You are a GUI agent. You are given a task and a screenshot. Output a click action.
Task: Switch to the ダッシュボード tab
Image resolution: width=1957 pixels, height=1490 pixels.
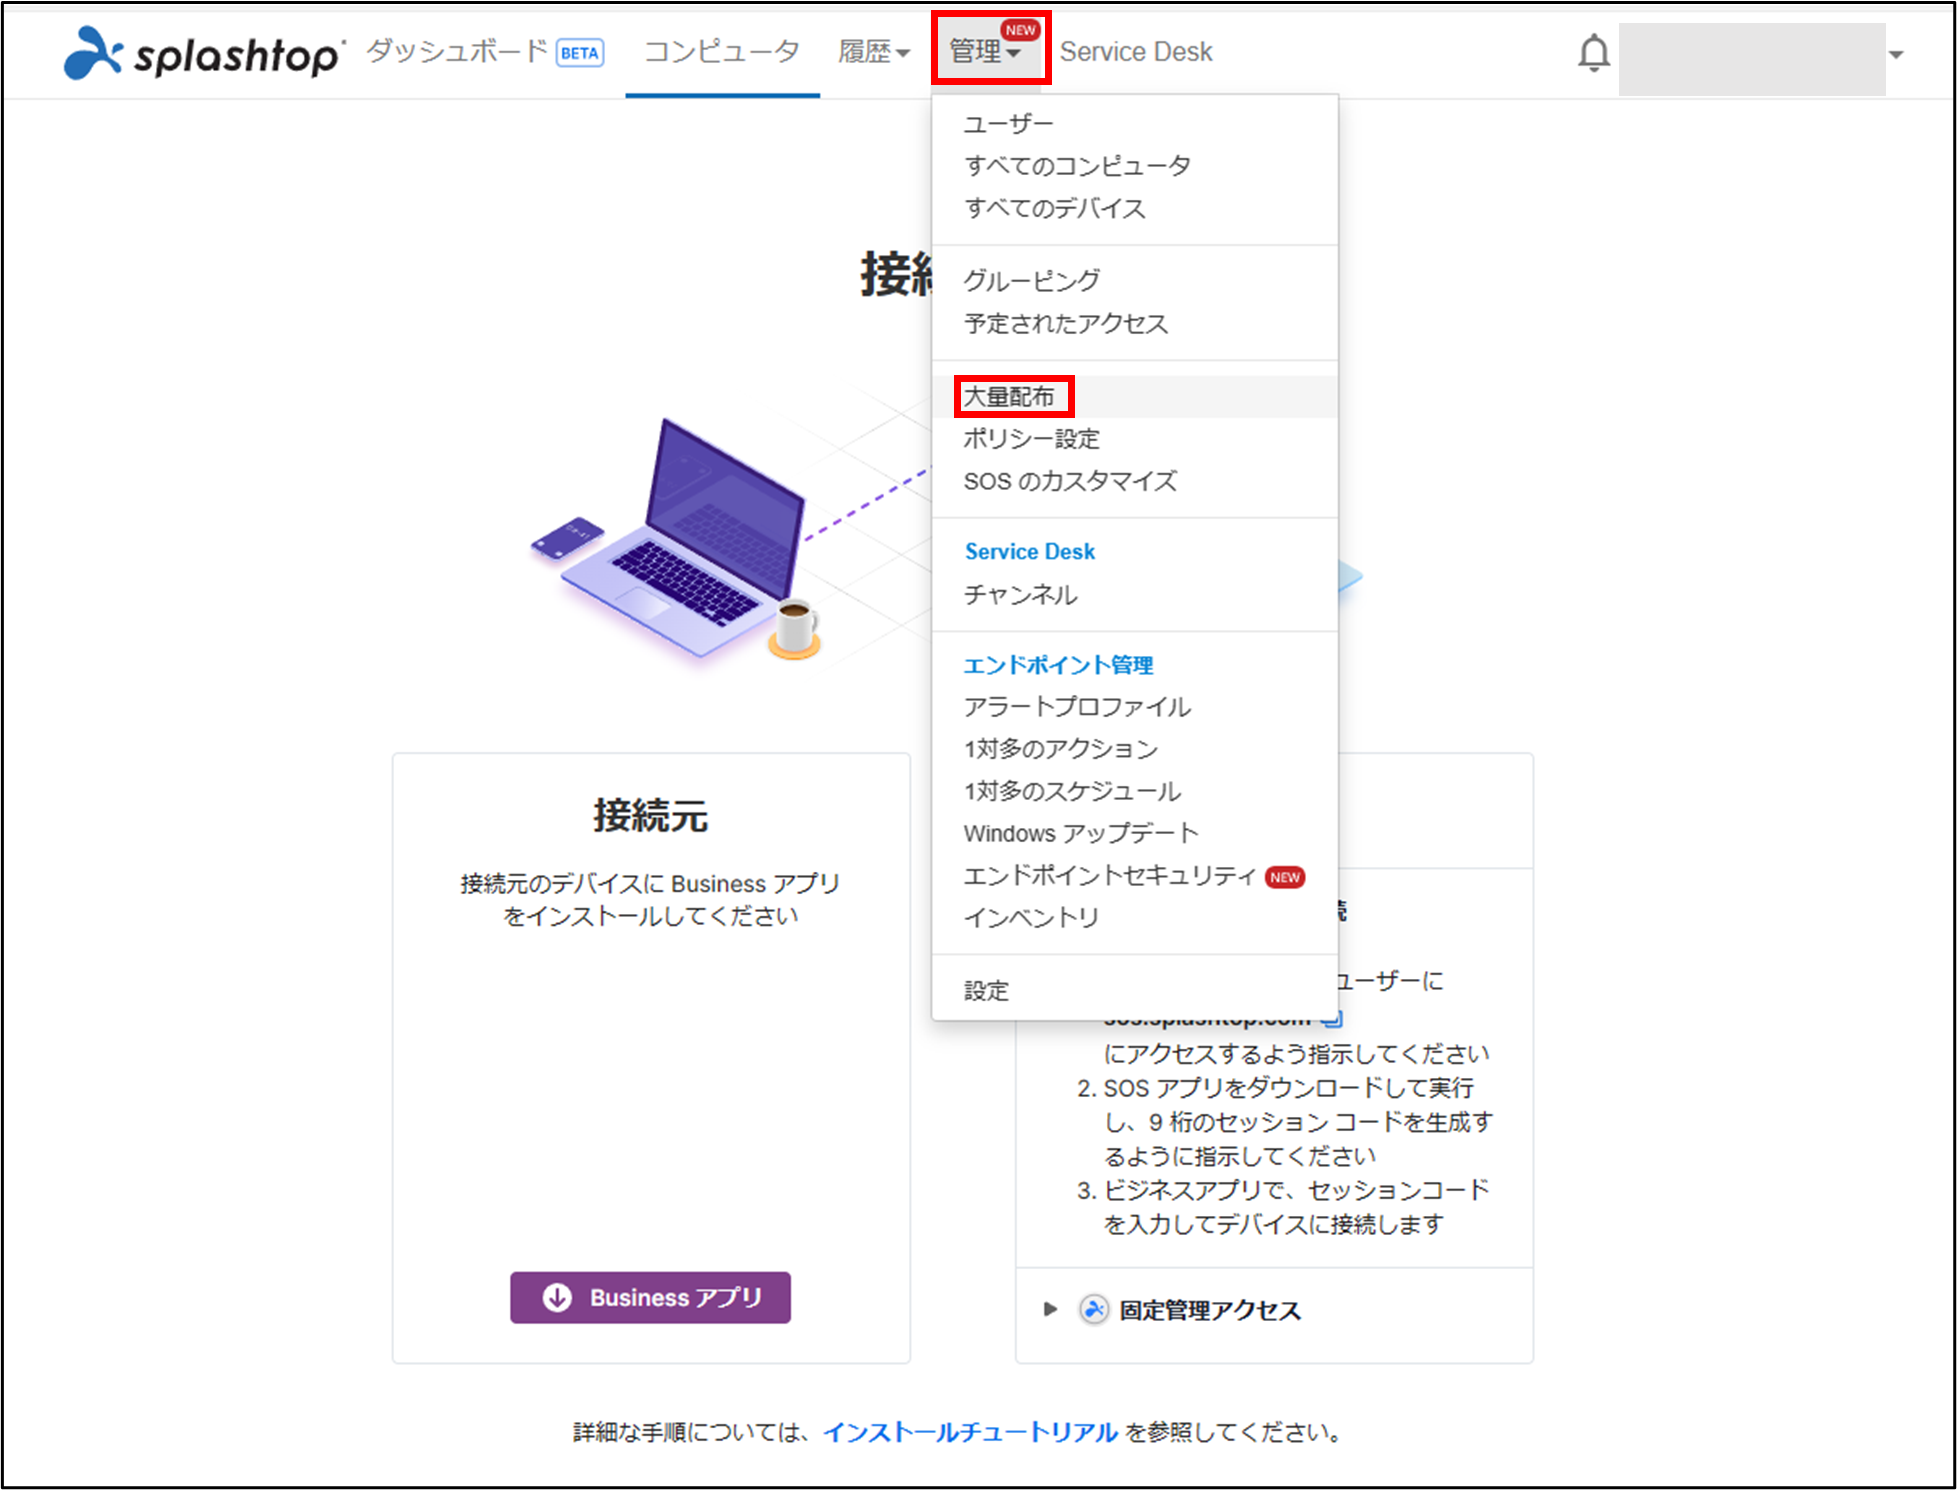(457, 51)
